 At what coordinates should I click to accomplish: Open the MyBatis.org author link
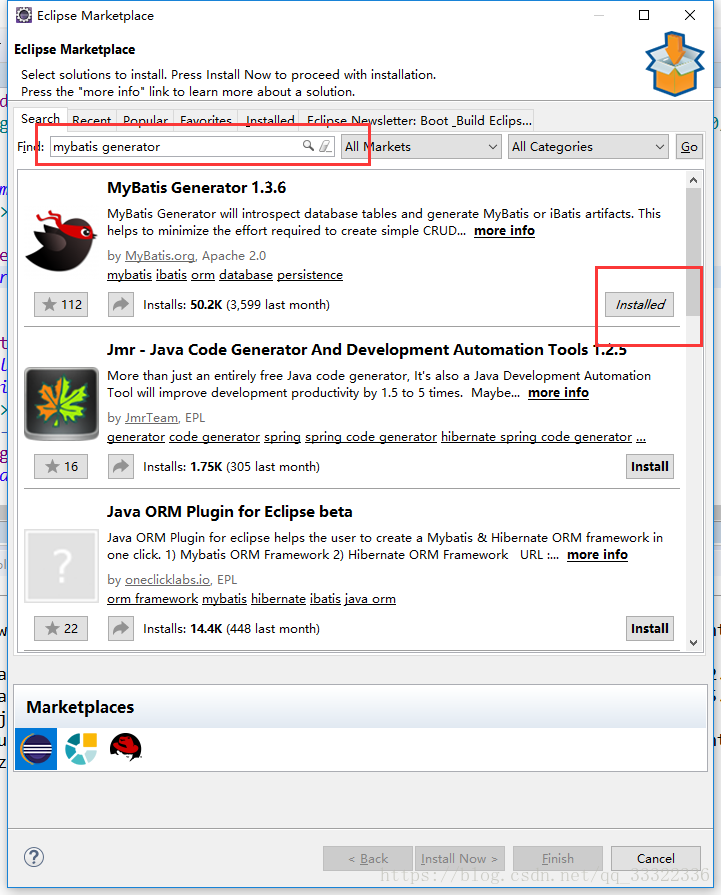point(160,256)
